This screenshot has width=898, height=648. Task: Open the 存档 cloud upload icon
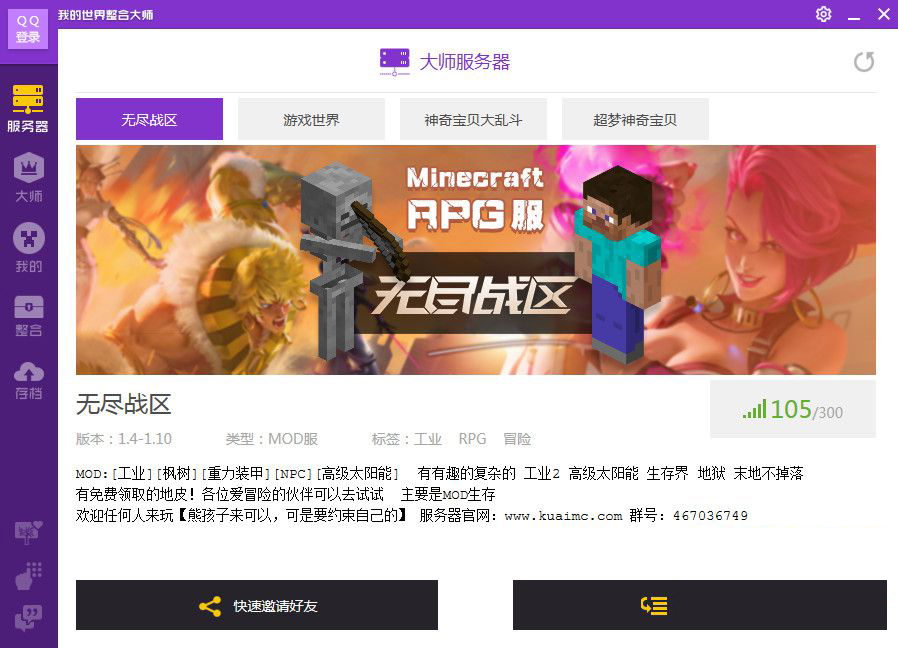pos(29,380)
